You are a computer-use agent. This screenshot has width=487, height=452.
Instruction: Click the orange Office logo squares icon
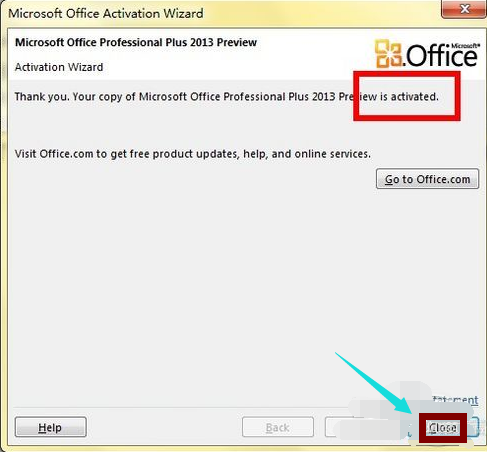pos(388,53)
